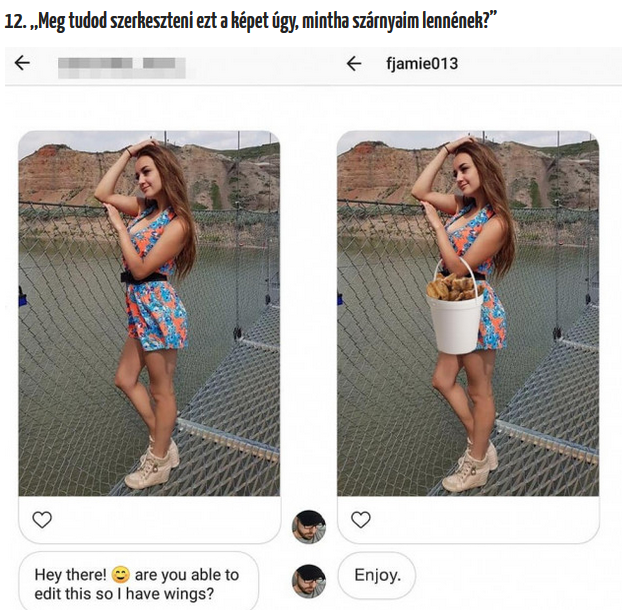Open the original photo of the woman
The height and width of the screenshot is (610, 622).
(149, 313)
